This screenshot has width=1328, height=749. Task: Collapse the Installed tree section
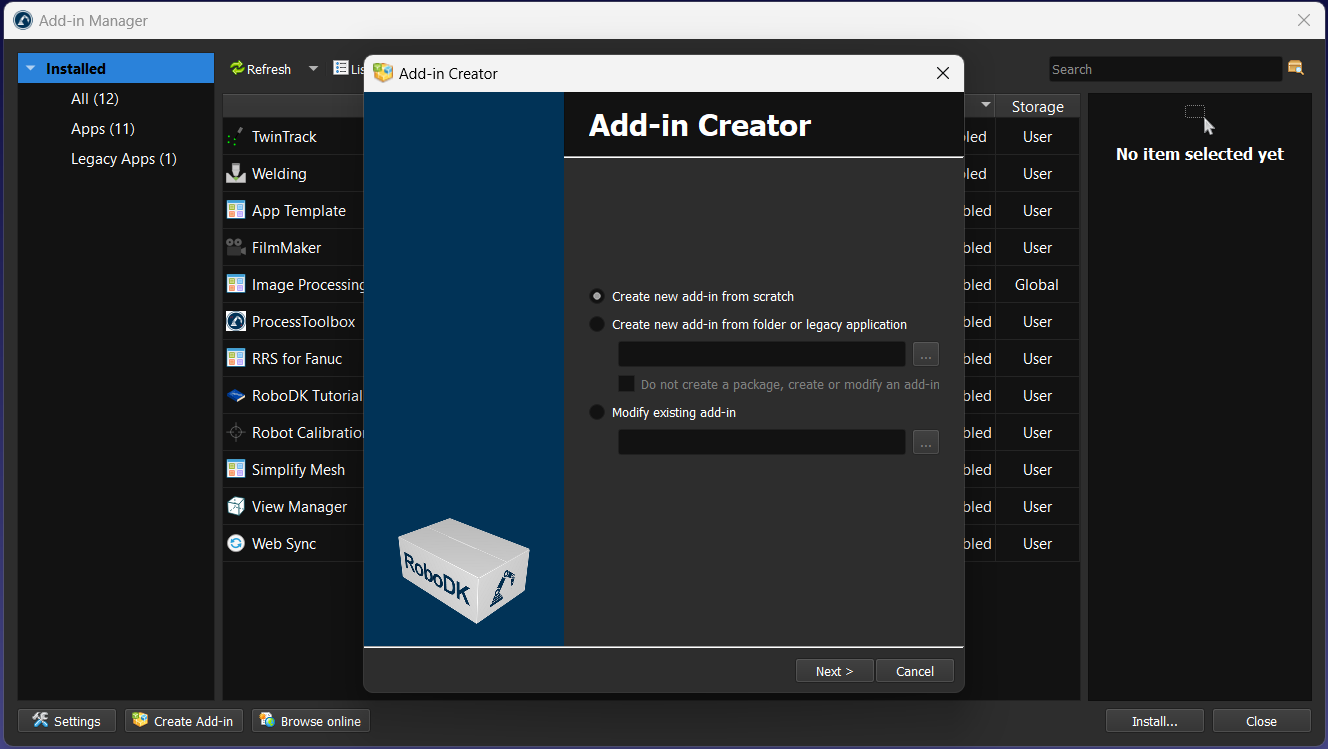[31, 69]
